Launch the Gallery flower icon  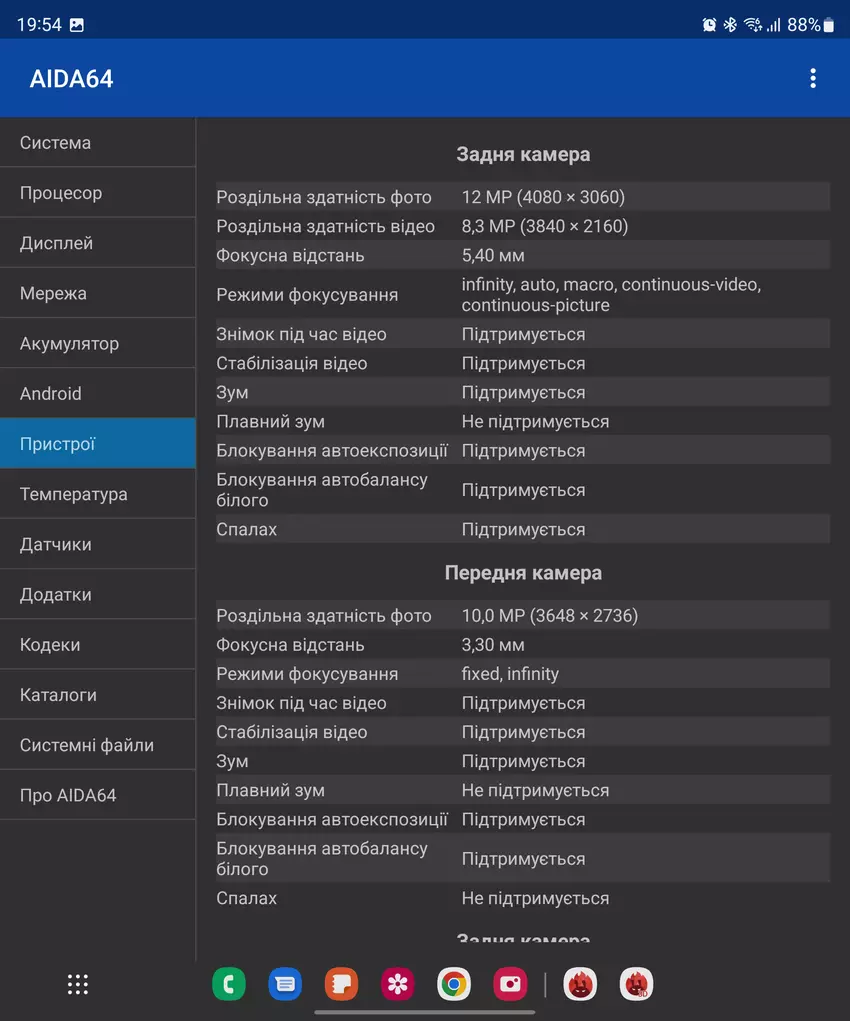tap(398, 985)
